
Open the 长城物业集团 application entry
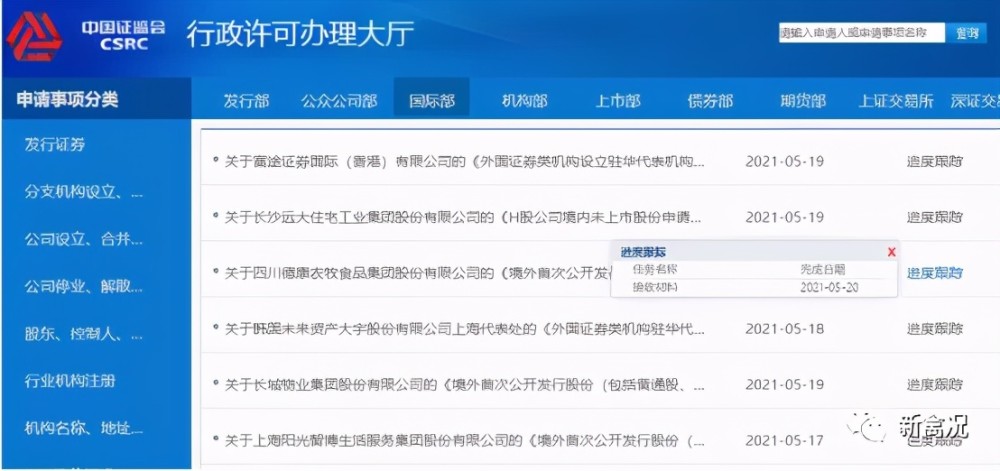464,385
